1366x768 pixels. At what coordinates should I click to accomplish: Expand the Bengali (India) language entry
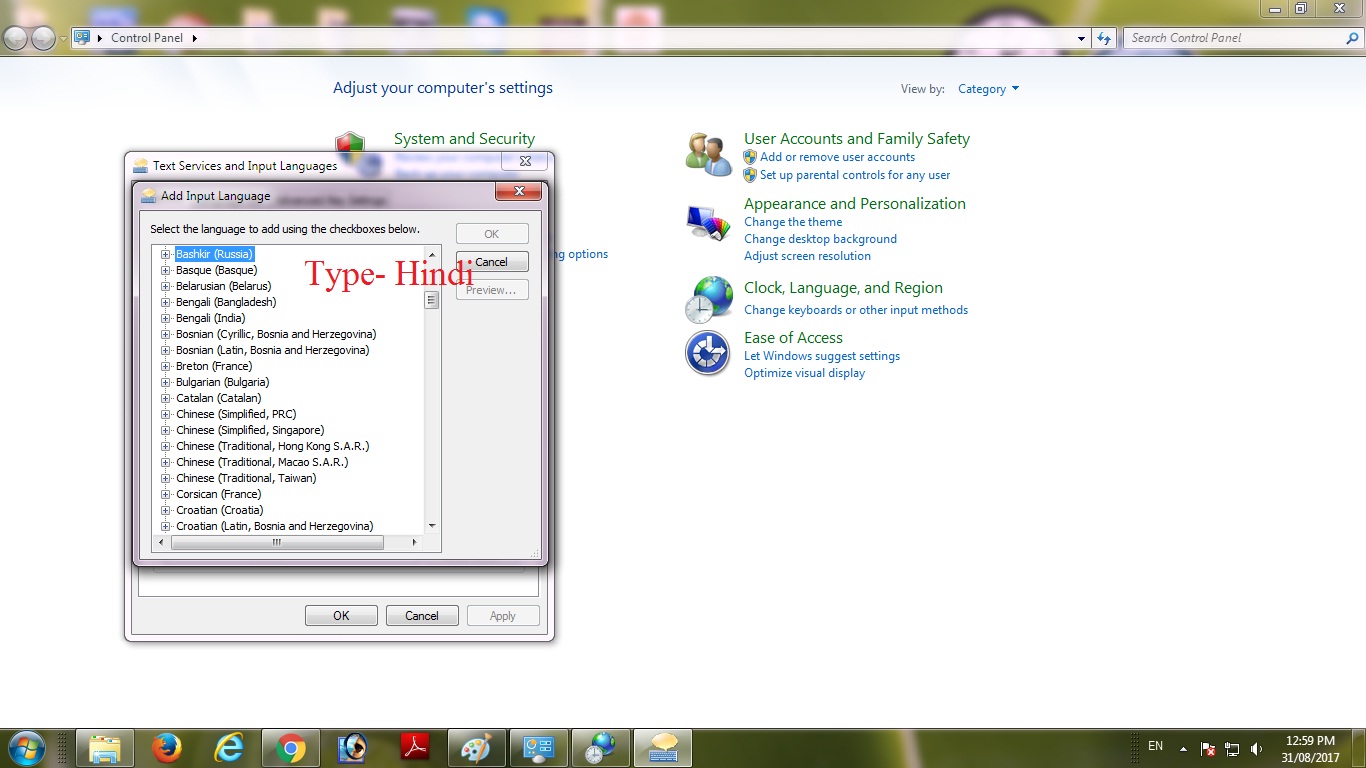pos(165,318)
